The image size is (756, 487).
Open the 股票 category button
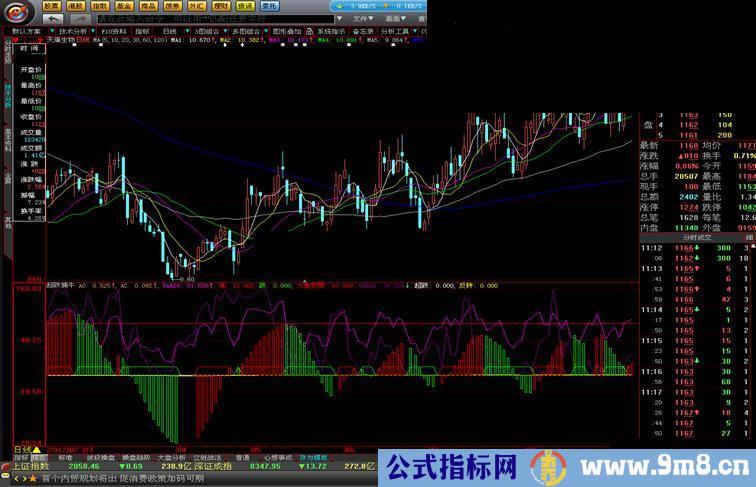(x=52, y=6)
